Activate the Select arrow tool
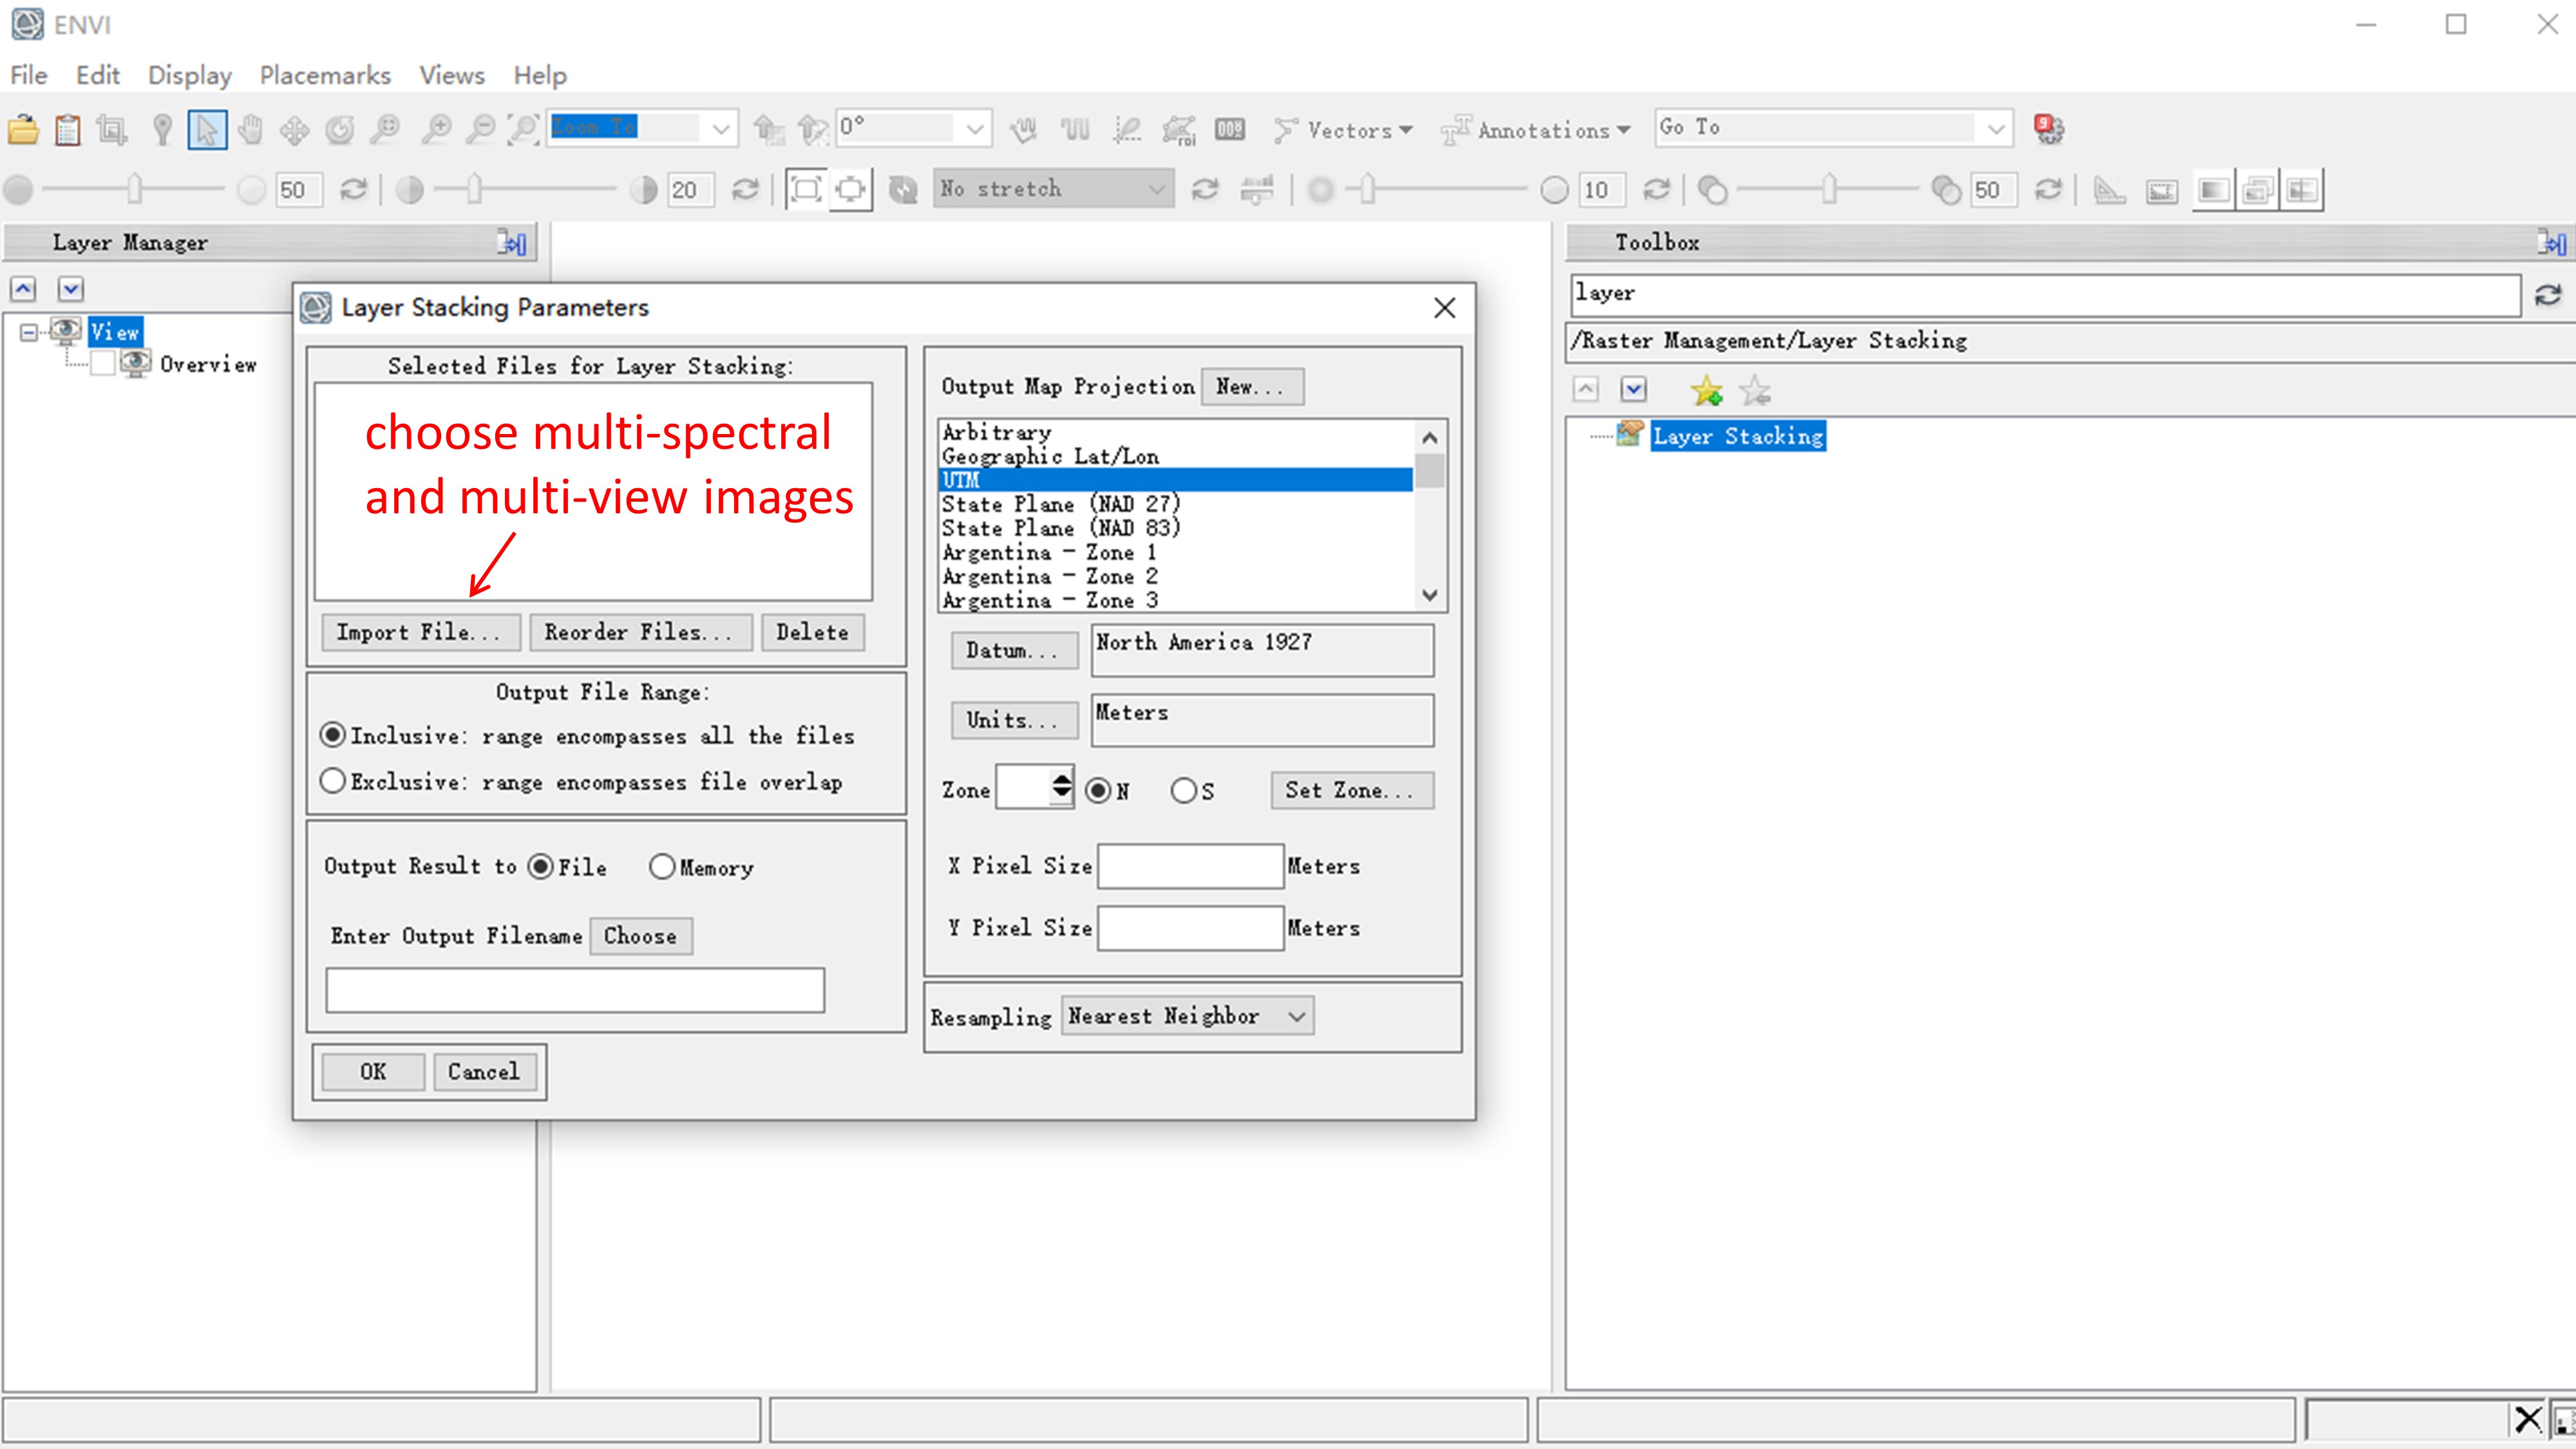Screen dimensions: 2576x1449 207,130
